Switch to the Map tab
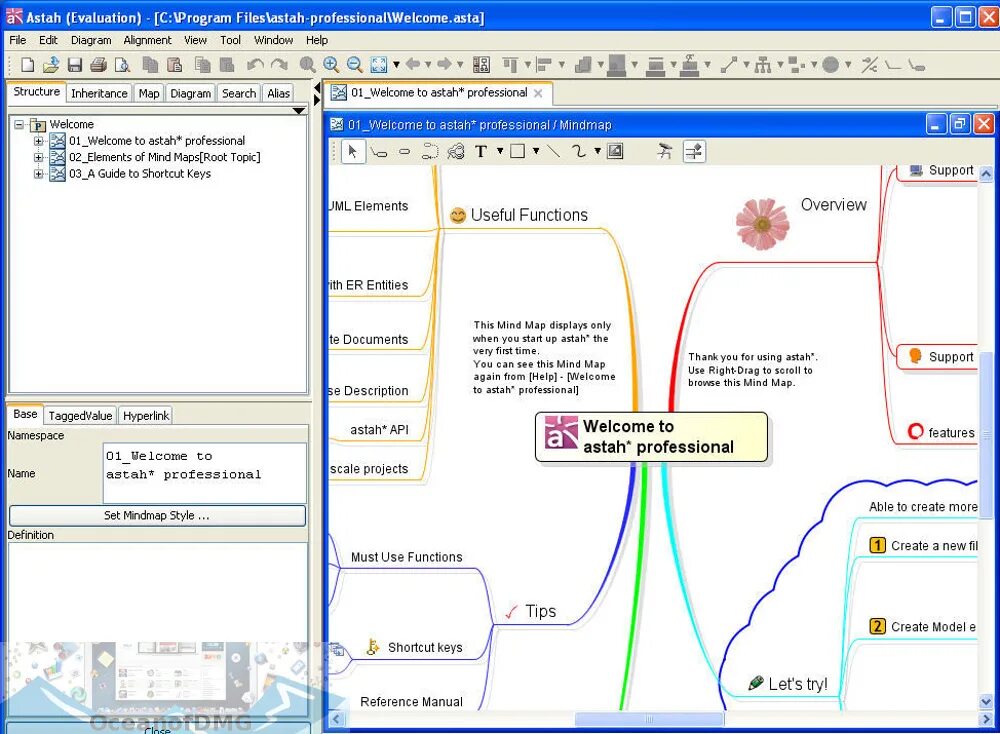Image resolution: width=1000 pixels, height=734 pixels. [149, 93]
